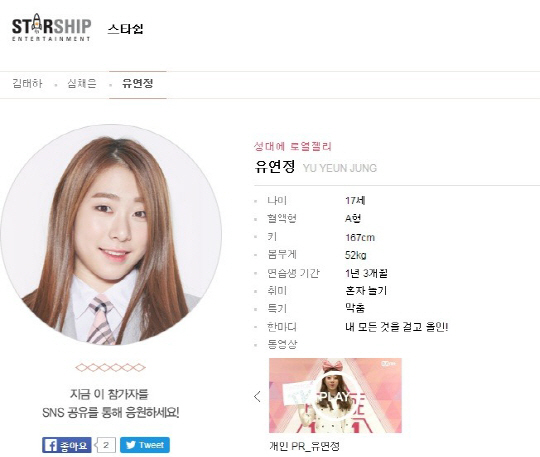Open the 김태하 trainee tab
The width and height of the screenshot is (540, 457).
[27, 83]
